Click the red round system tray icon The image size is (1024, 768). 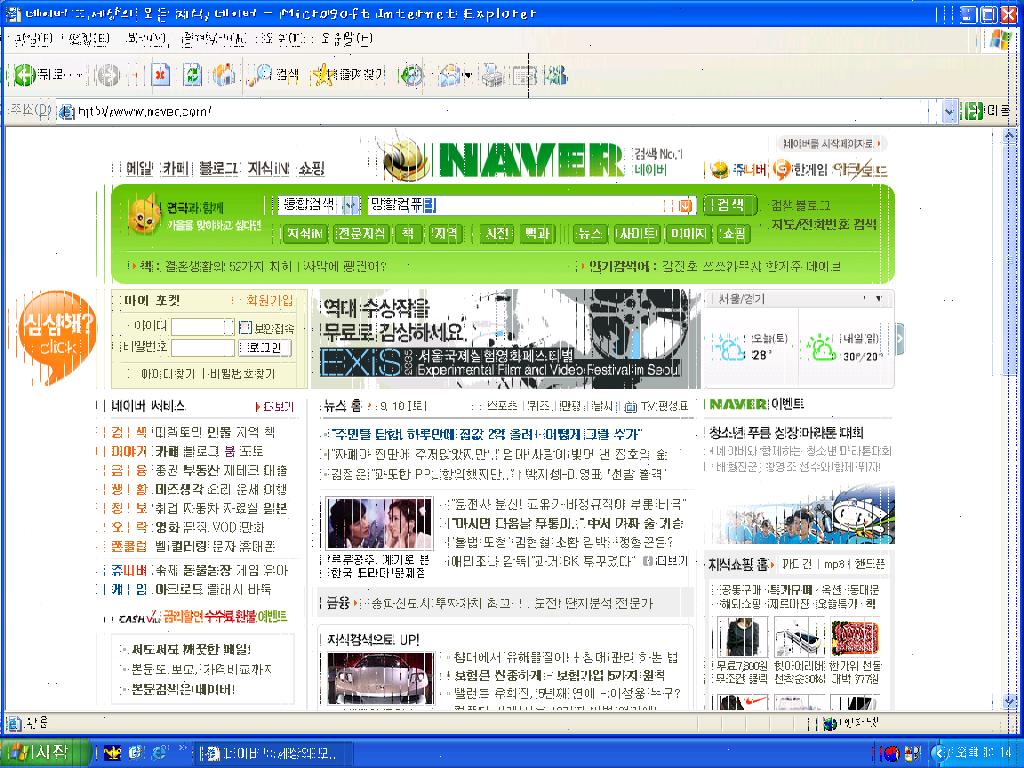(891, 753)
